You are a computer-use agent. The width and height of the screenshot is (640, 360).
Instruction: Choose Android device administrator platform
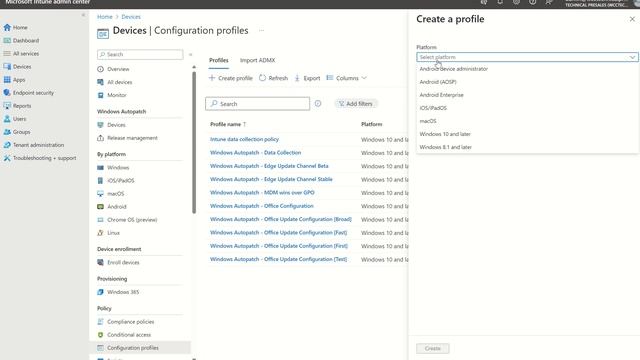pos(453,69)
